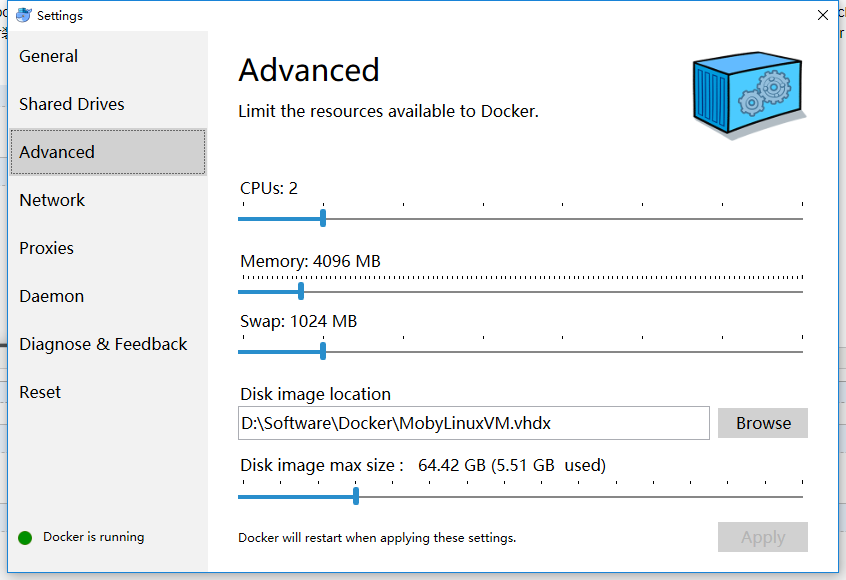
Task: Click the Memory slider thumb
Action: (301, 291)
